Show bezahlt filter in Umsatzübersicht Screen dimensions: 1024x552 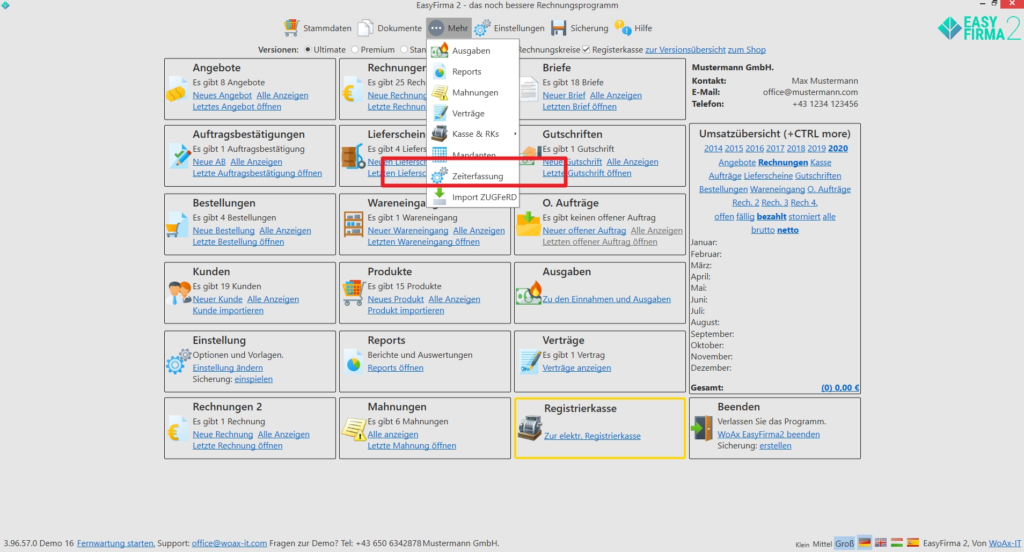pos(771,216)
